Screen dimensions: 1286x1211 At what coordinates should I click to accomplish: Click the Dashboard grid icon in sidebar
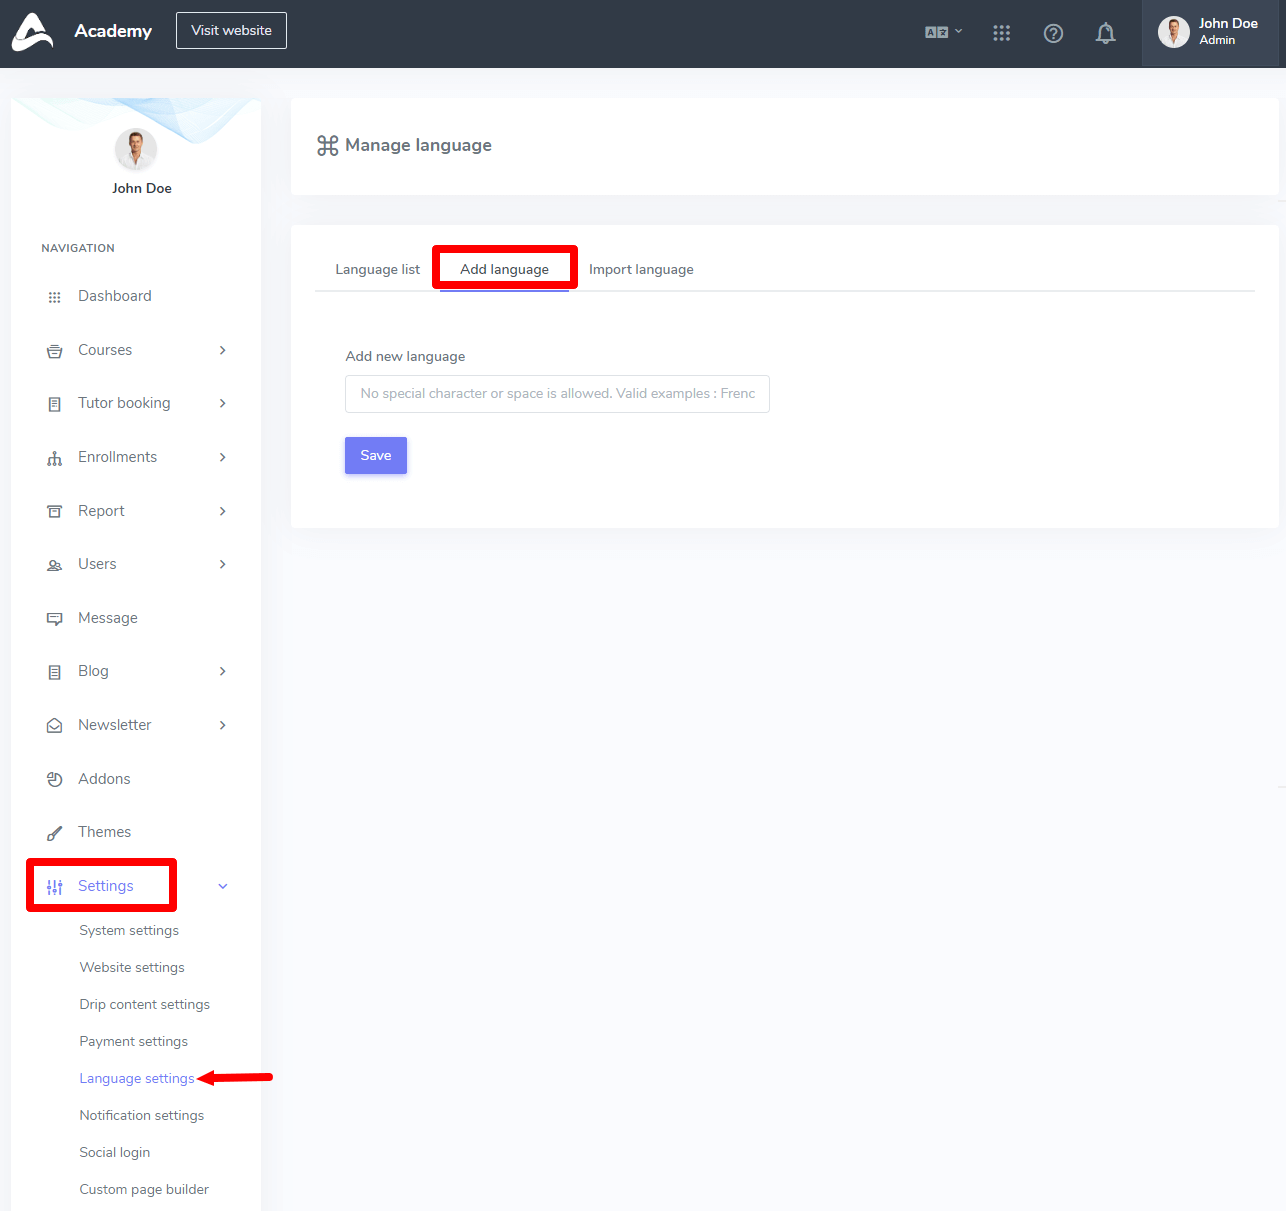55,297
